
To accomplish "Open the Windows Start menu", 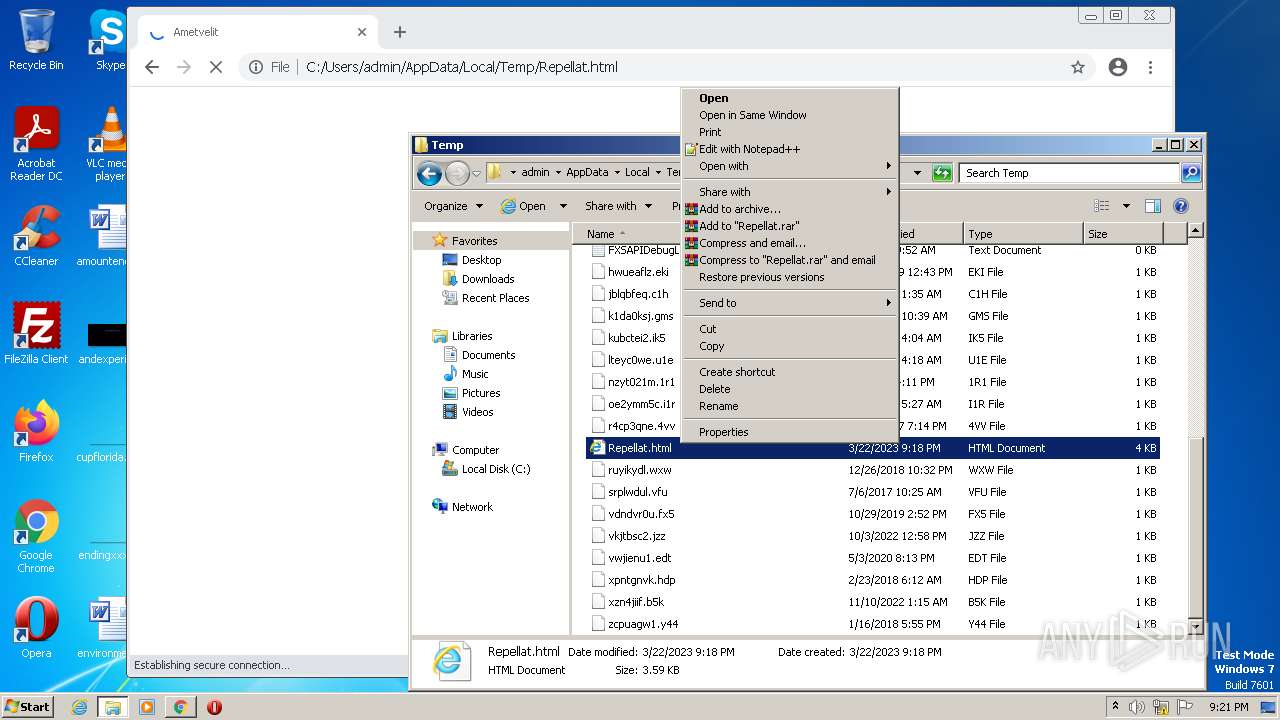I will (x=28, y=706).
